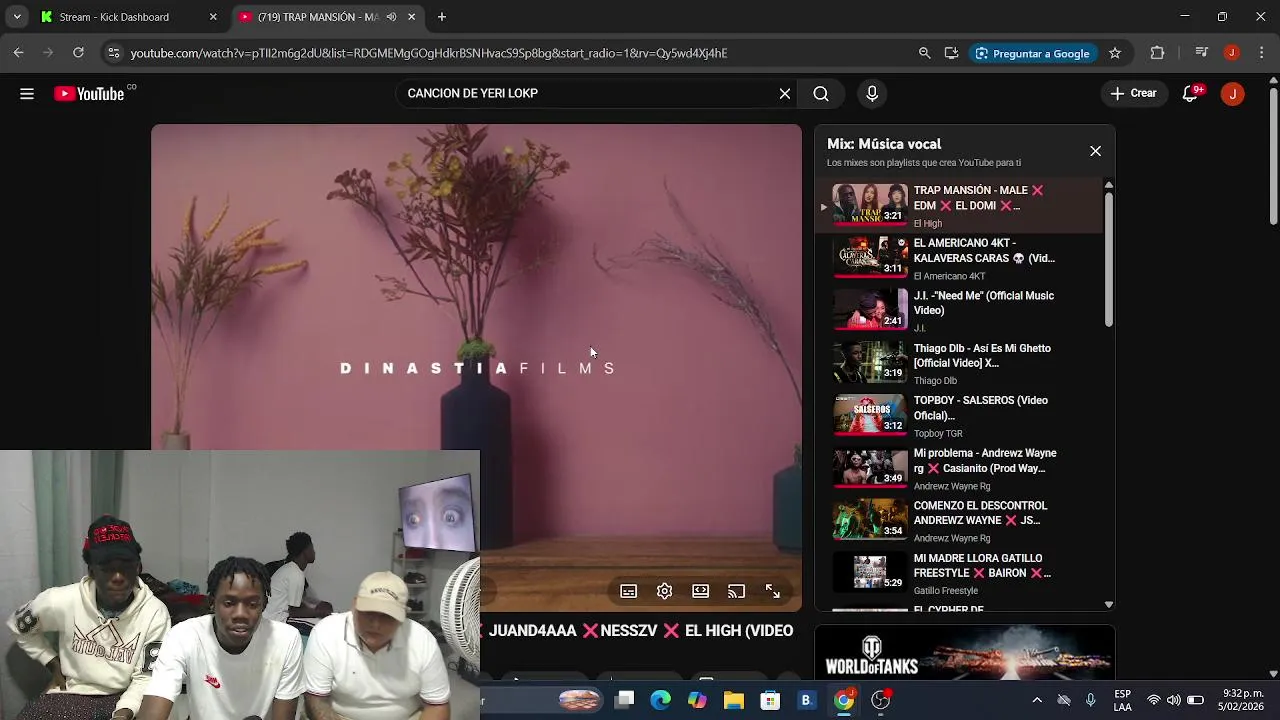This screenshot has height=720, width=1280.
Task: Open the video player settings gear
Action: (664, 591)
